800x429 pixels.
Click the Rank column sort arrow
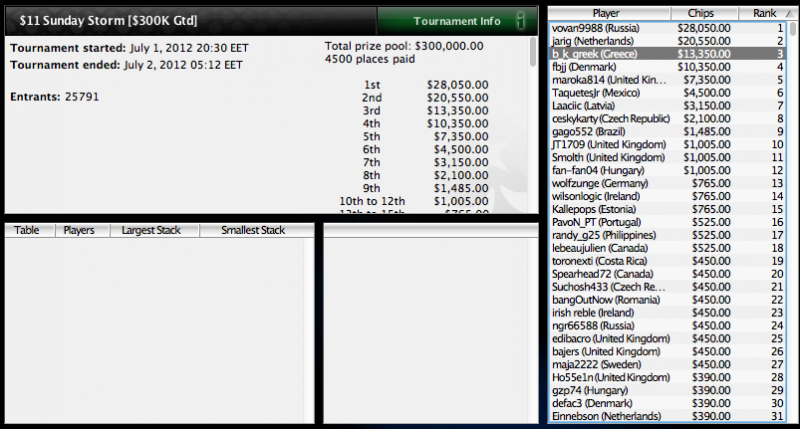click(790, 14)
